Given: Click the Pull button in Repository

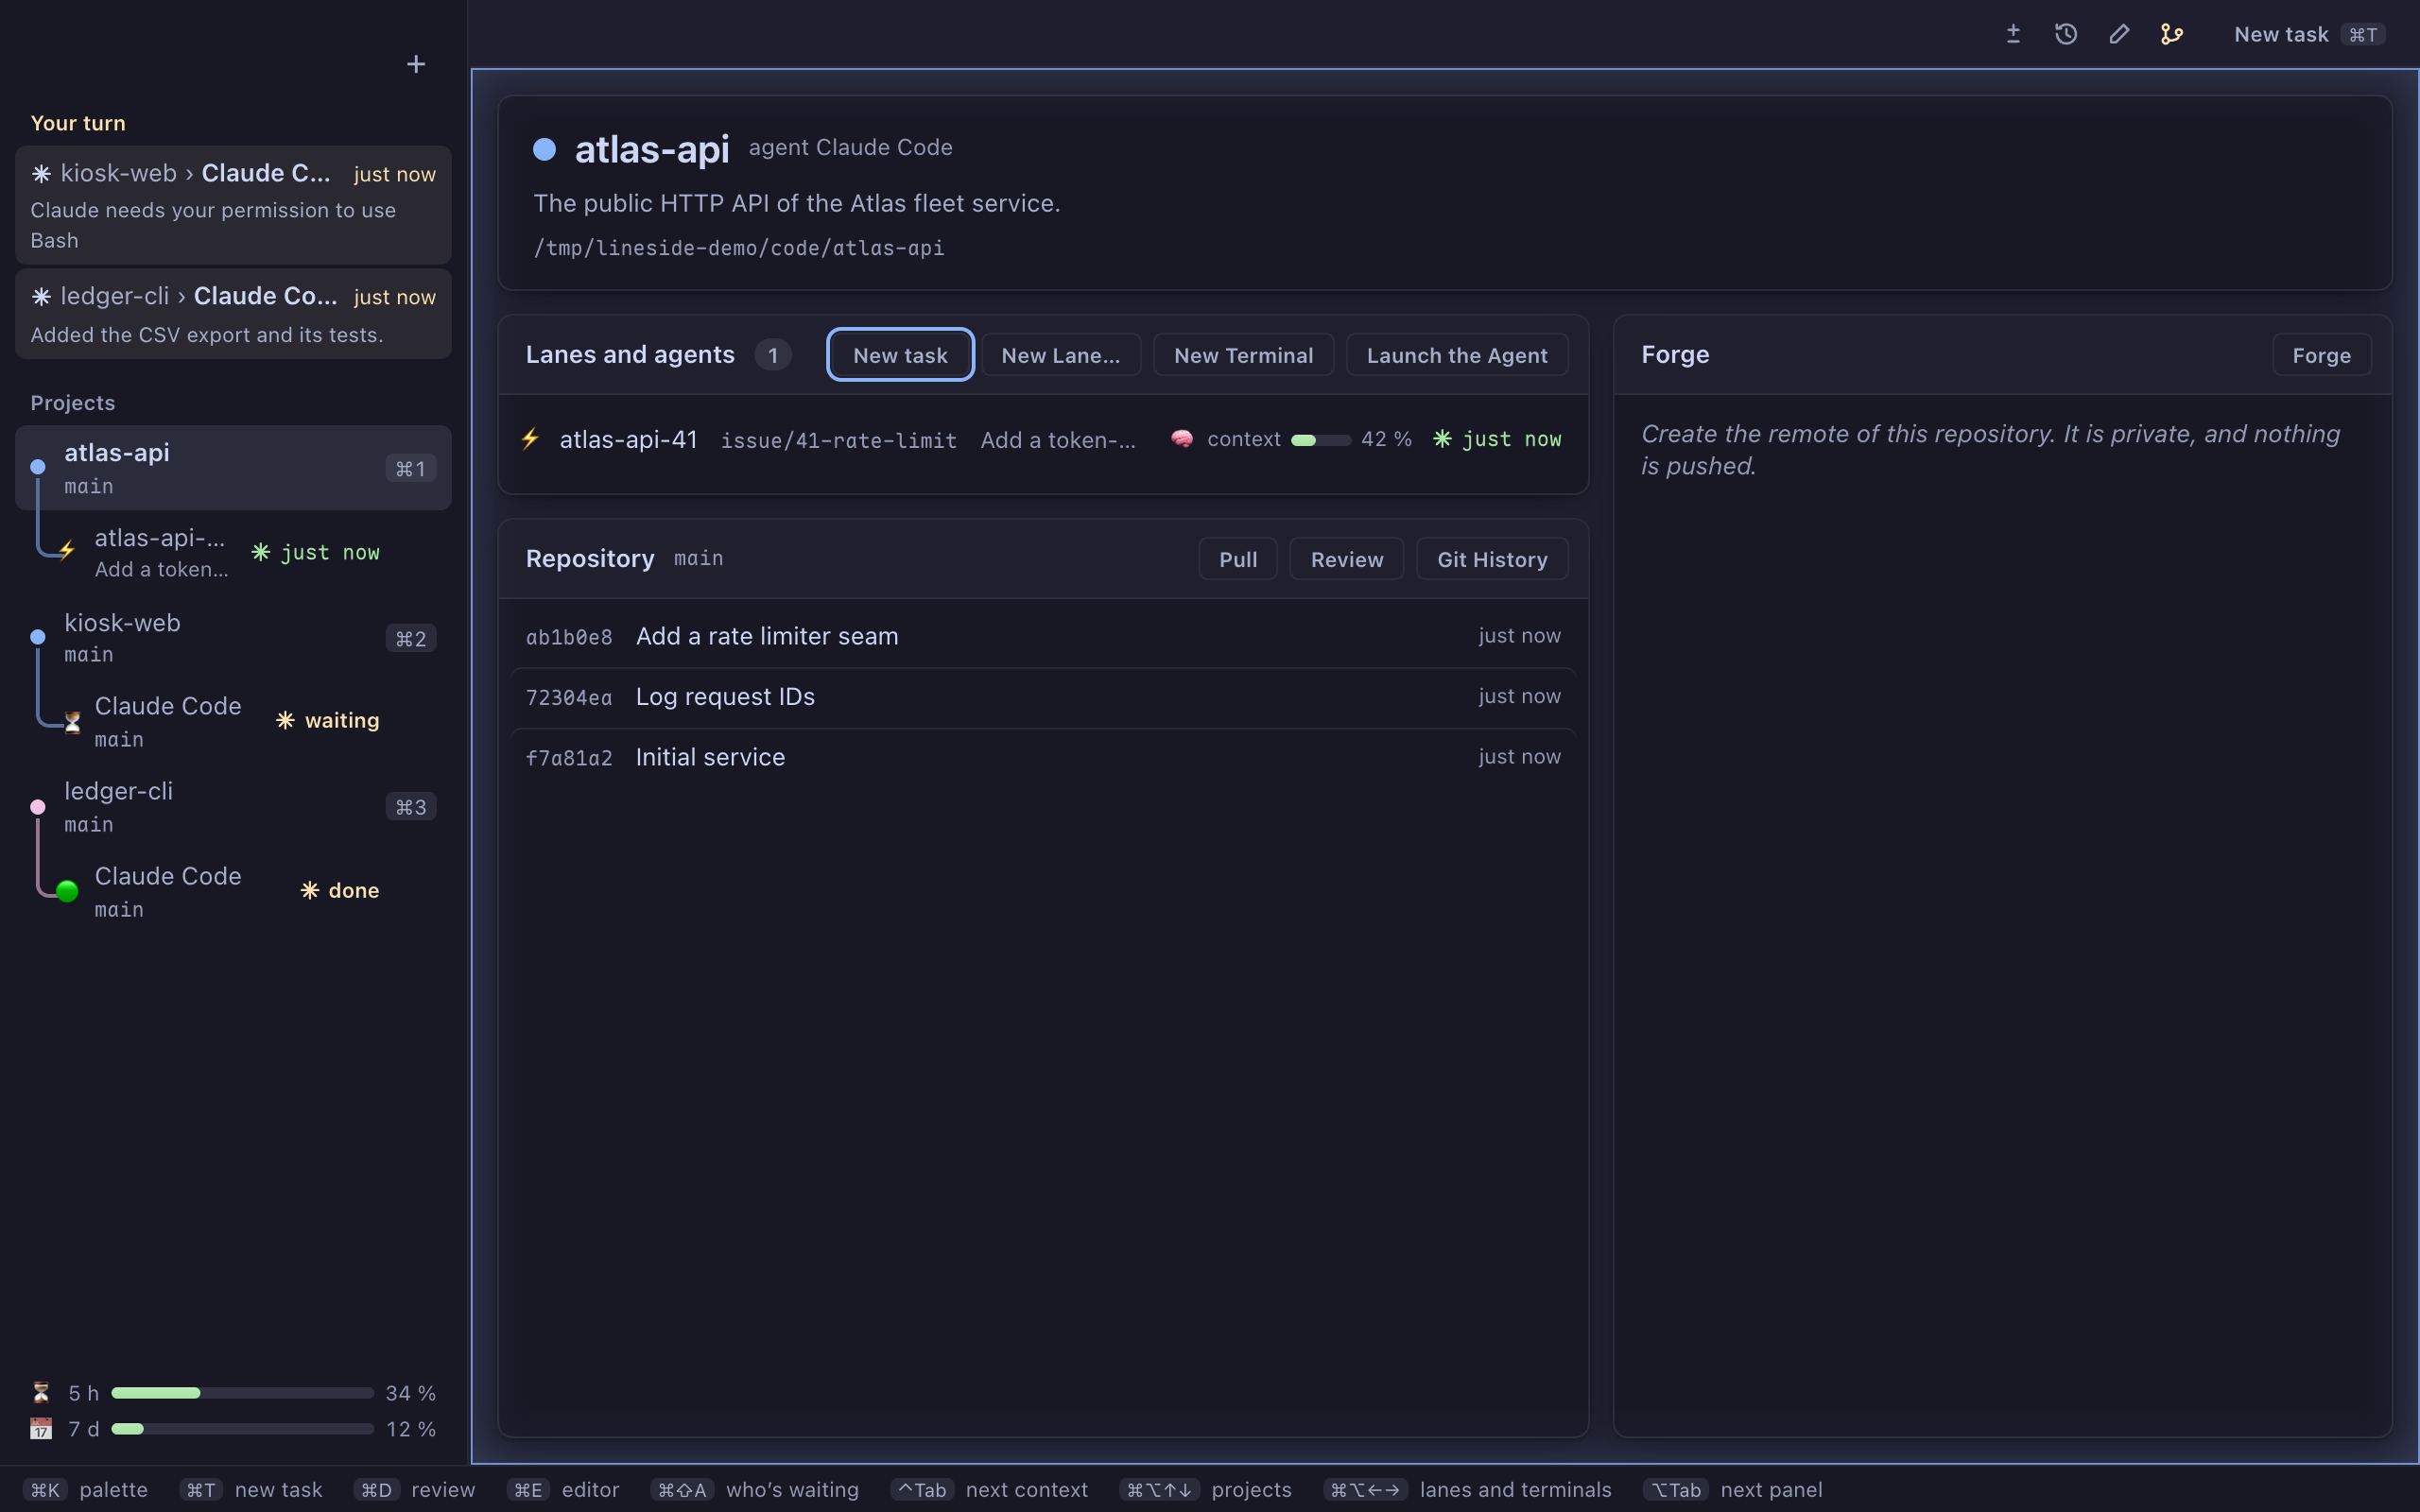Looking at the screenshot, I should (x=1238, y=559).
